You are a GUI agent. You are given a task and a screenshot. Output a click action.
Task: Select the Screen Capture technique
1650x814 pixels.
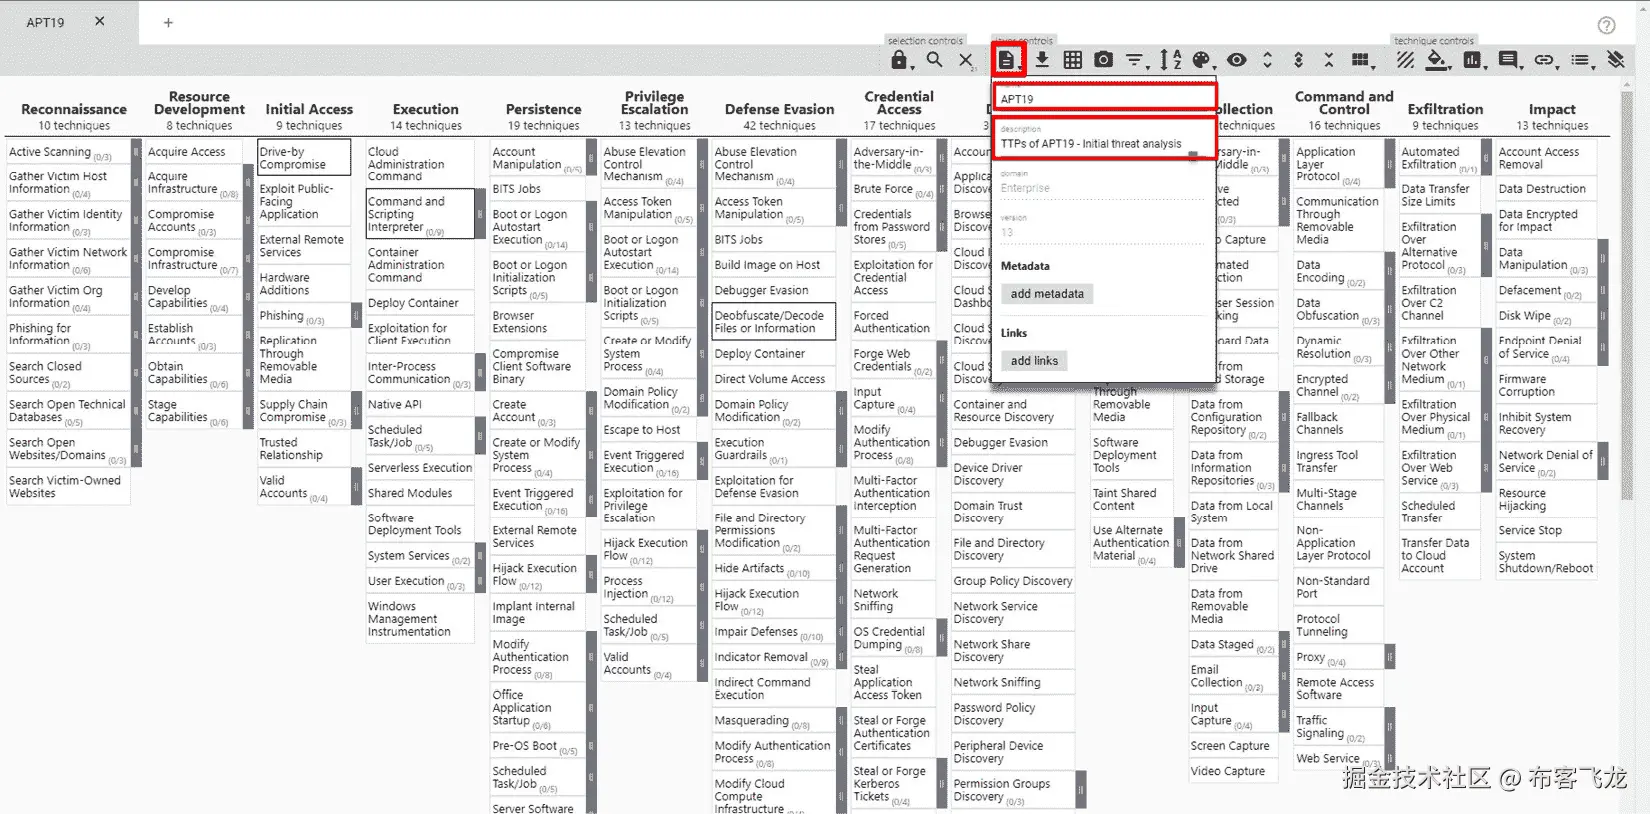click(1233, 746)
